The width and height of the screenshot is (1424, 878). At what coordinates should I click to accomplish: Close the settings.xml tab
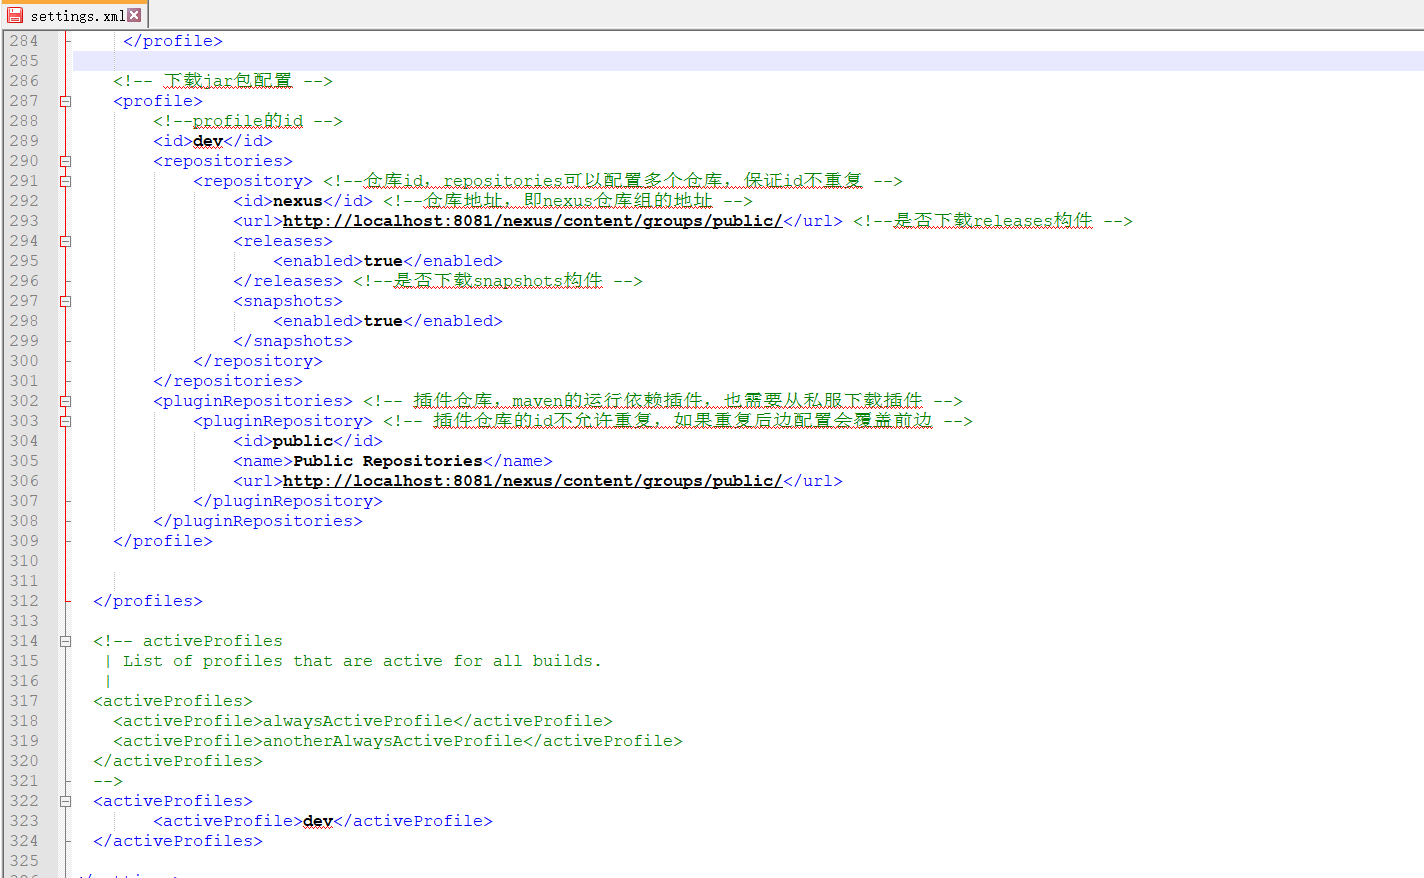coord(134,15)
